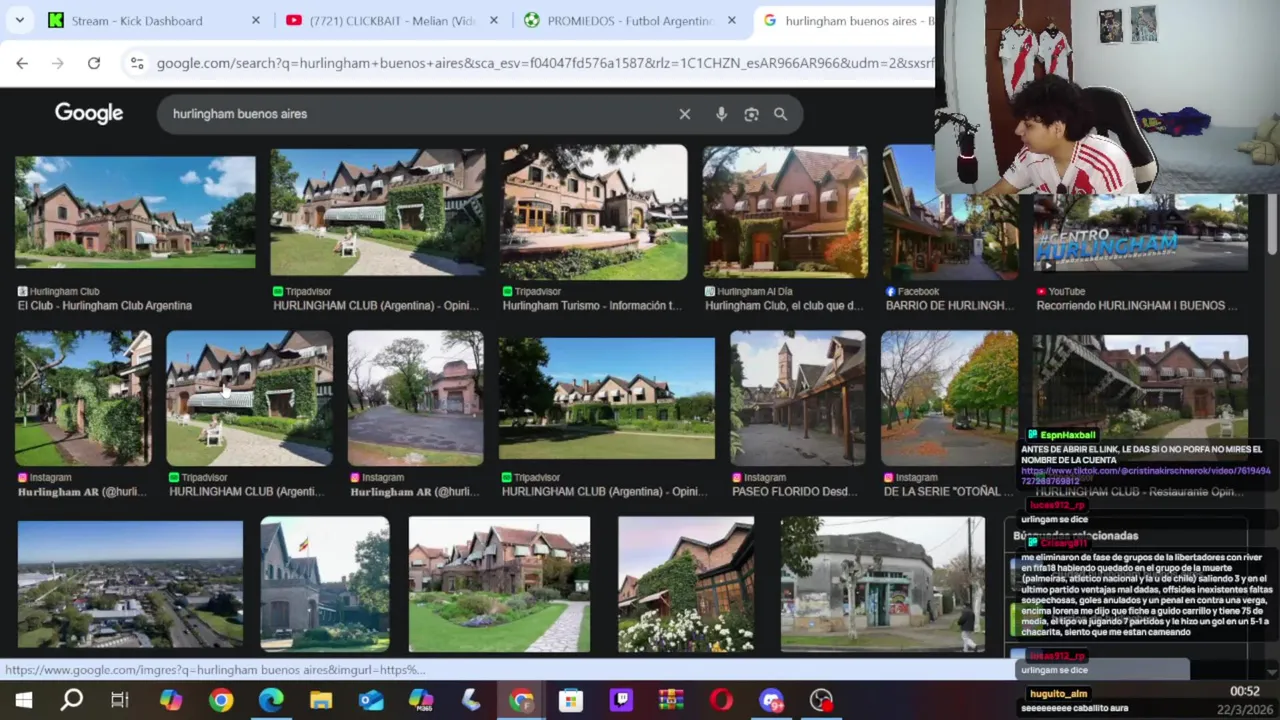Select the hurlingham buenos aires Google tab
Image resolution: width=1280 pixels, height=720 pixels.
848,20
